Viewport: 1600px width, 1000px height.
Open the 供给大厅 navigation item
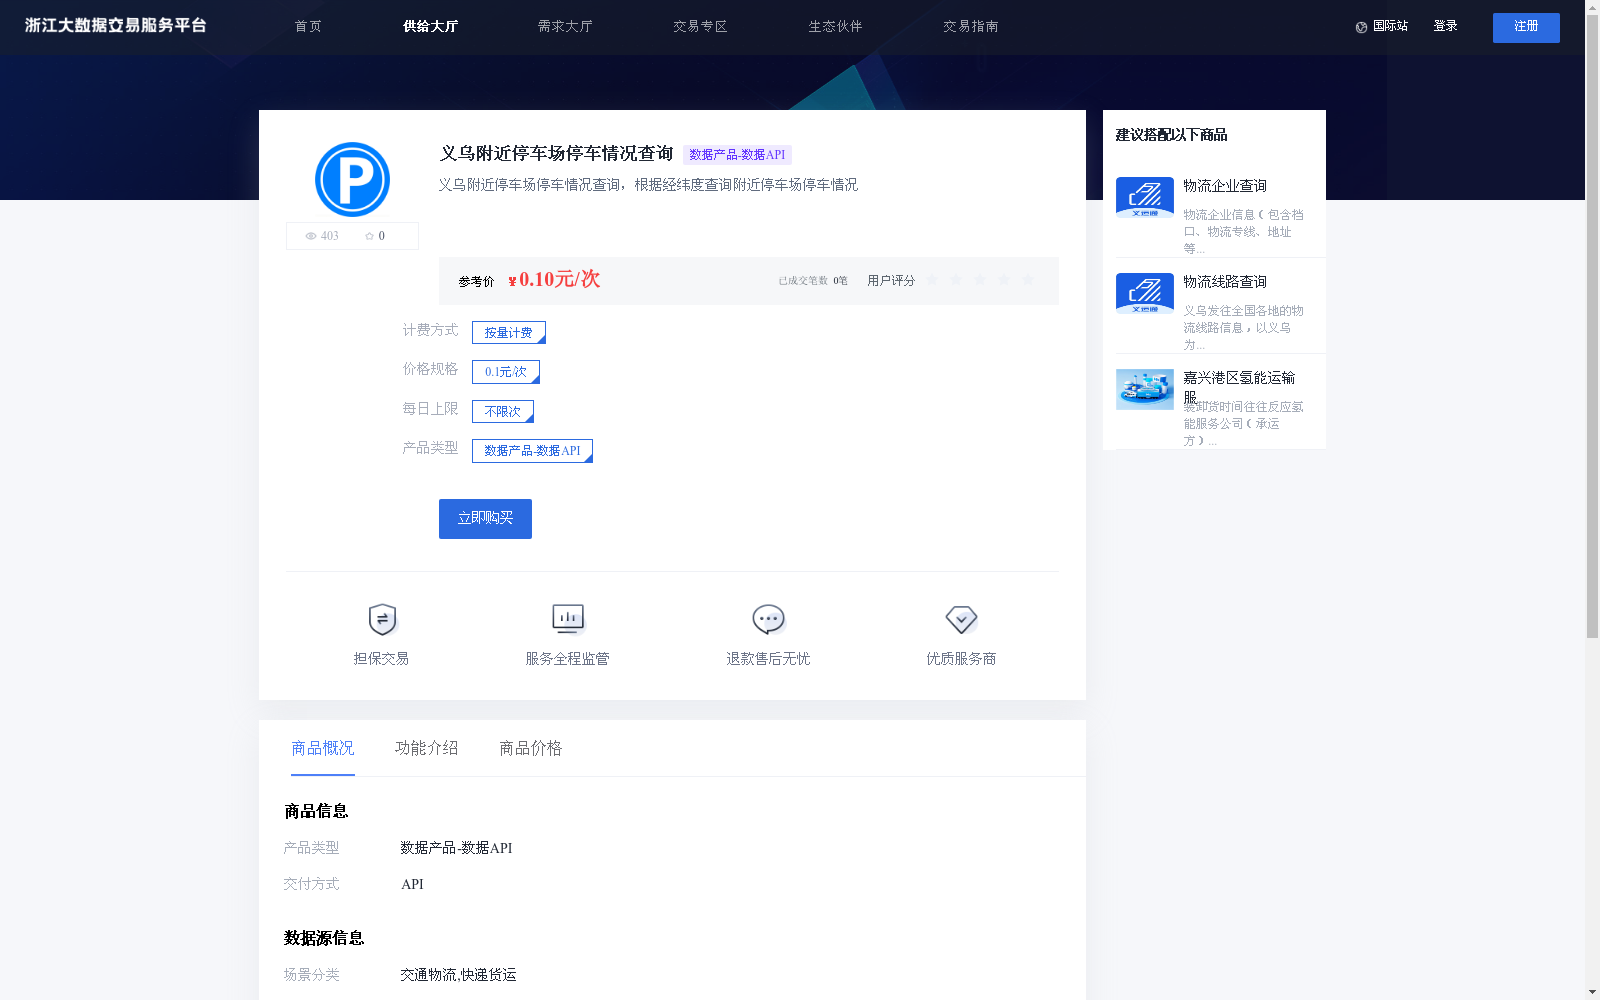[x=430, y=27]
